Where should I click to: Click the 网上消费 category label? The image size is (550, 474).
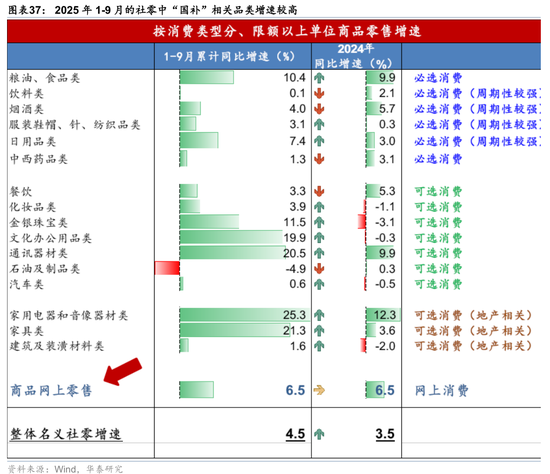[441, 390]
